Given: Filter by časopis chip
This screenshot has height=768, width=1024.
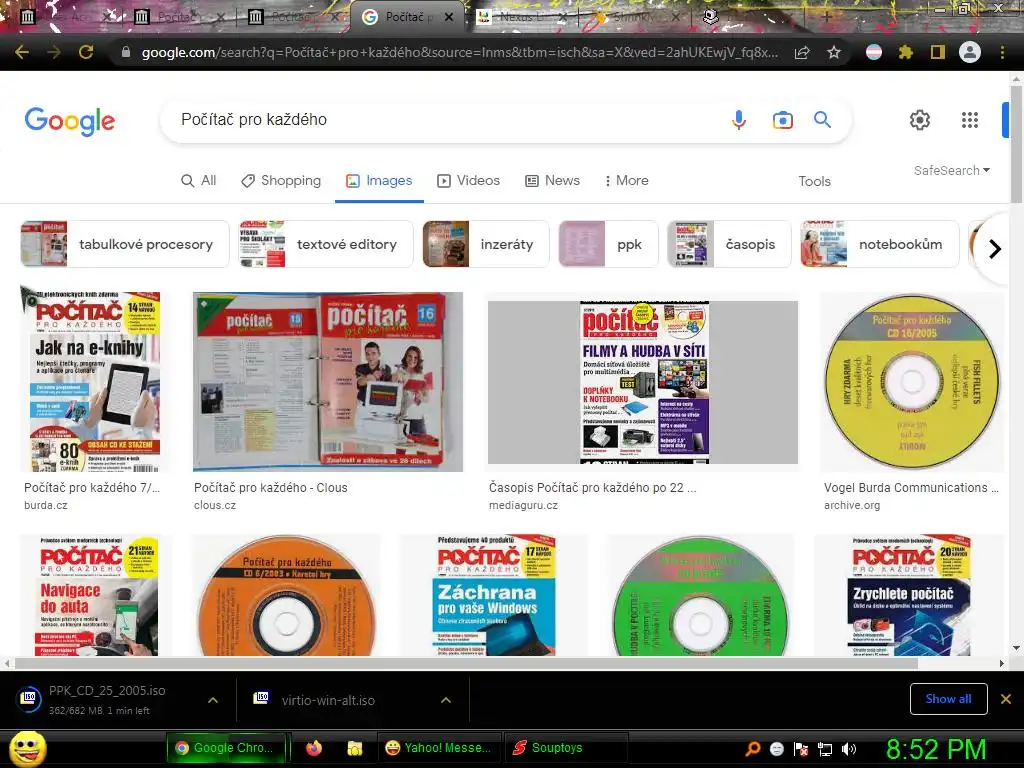Looking at the screenshot, I should pos(729,244).
